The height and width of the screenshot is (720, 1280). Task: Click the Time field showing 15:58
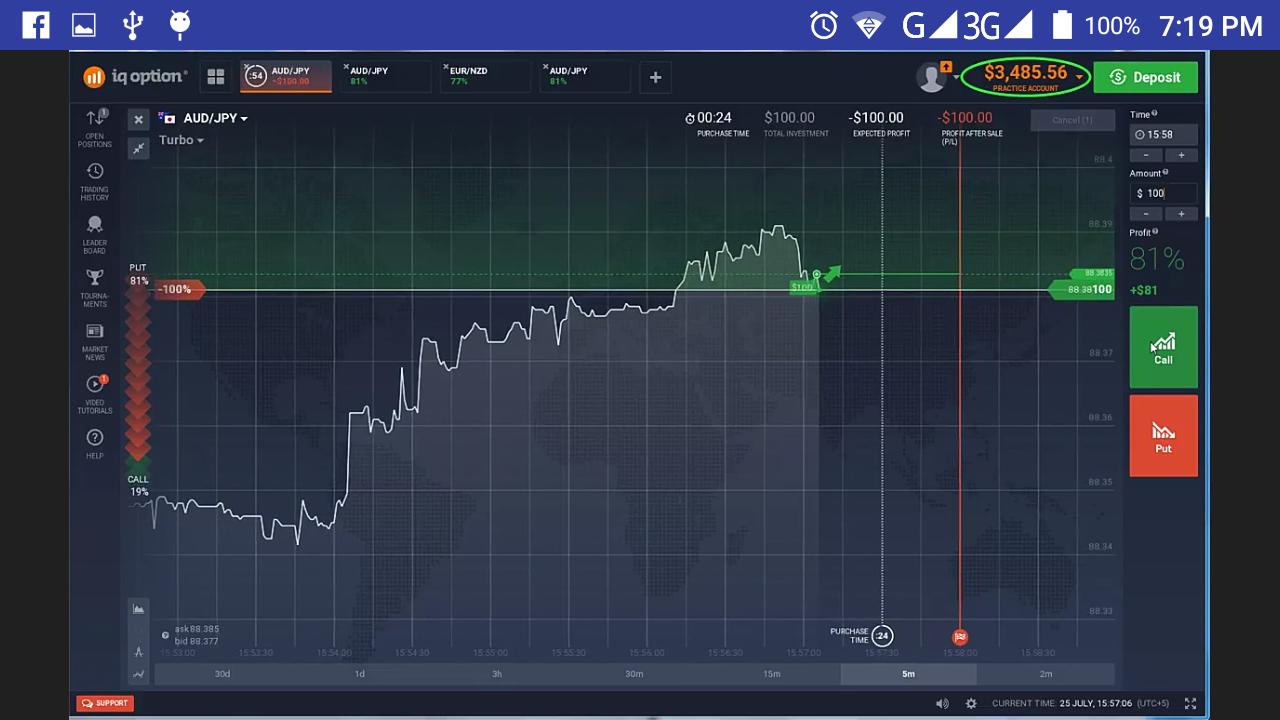click(1163, 135)
